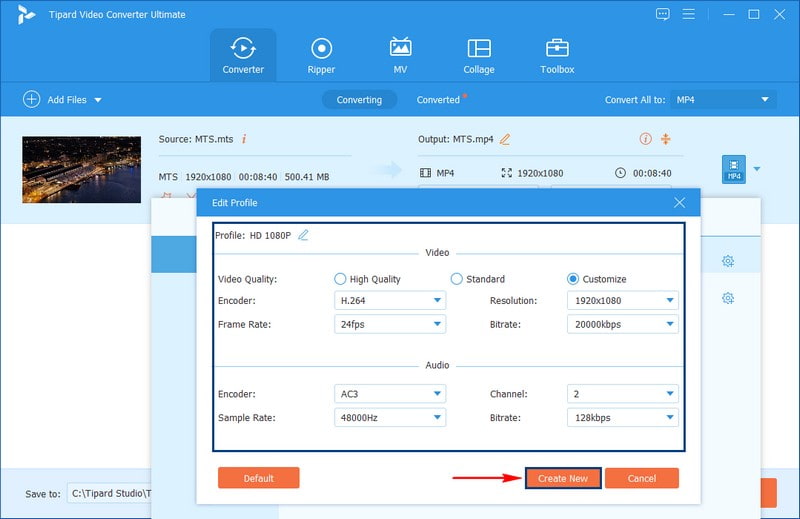Click the MP4 output format icon

(734, 169)
